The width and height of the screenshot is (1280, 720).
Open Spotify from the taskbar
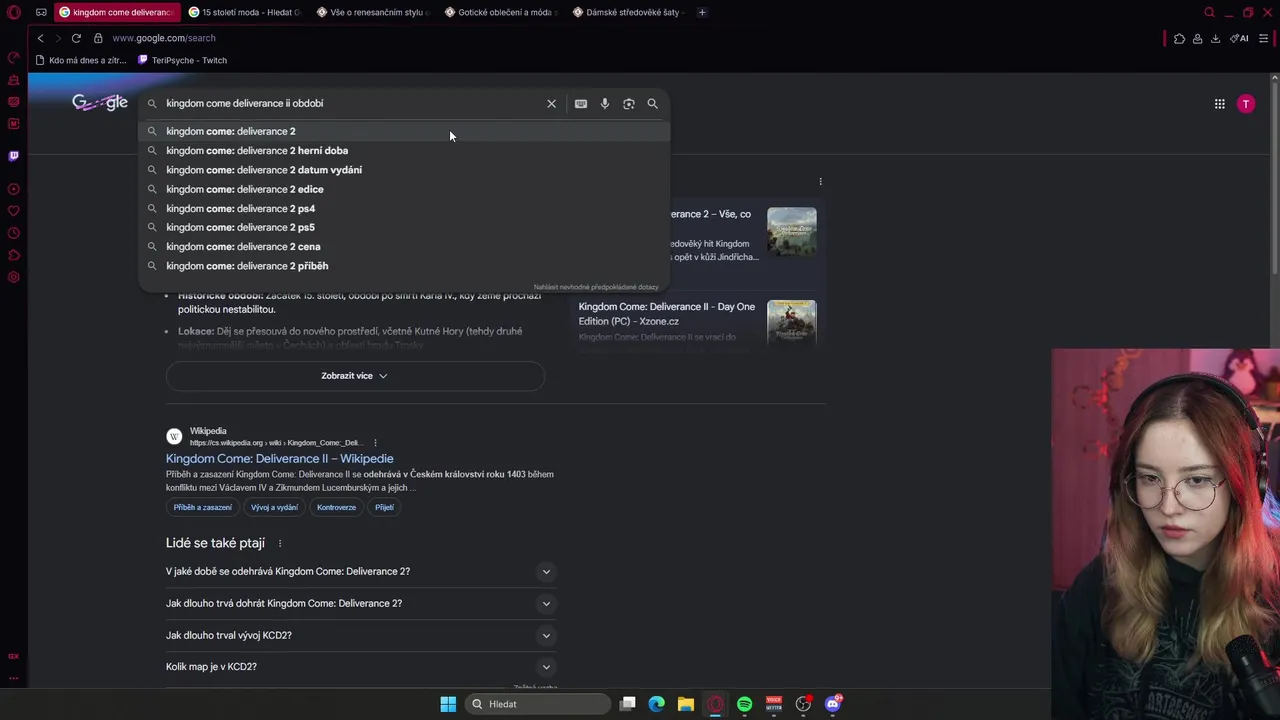pyautogui.click(x=745, y=704)
